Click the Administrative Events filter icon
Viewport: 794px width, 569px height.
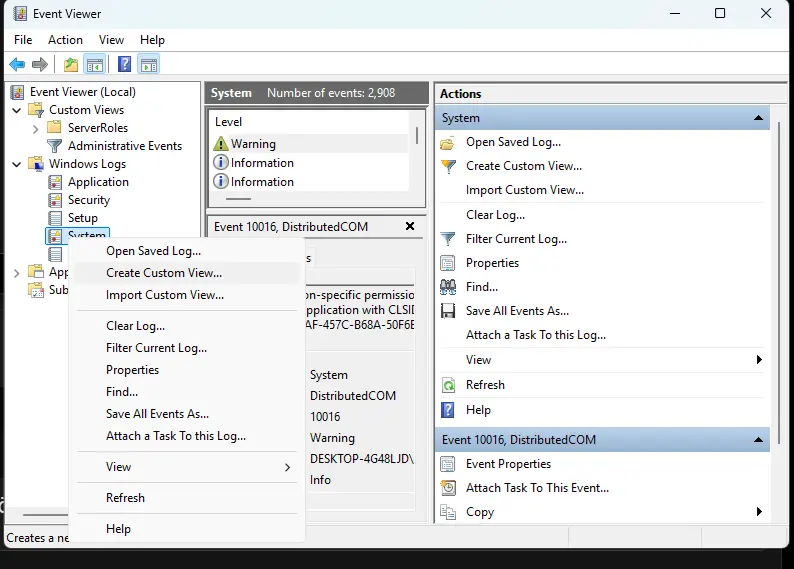tap(54, 146)
